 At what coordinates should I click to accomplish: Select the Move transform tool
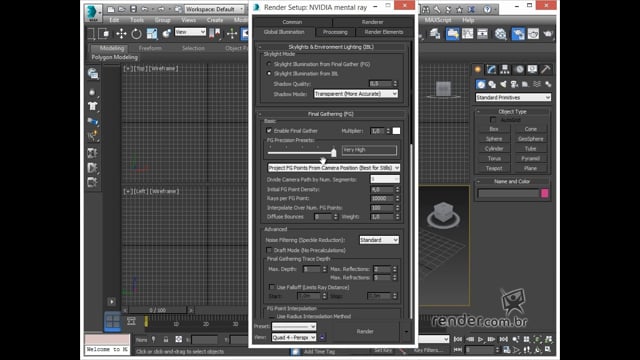pyautogui.click(x=121, y=34)
